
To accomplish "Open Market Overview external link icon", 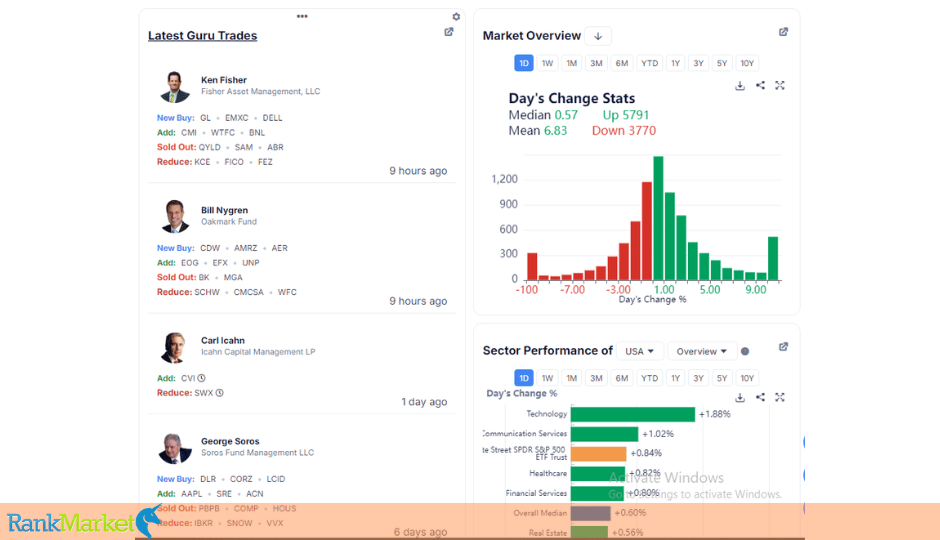I will 783,32.
